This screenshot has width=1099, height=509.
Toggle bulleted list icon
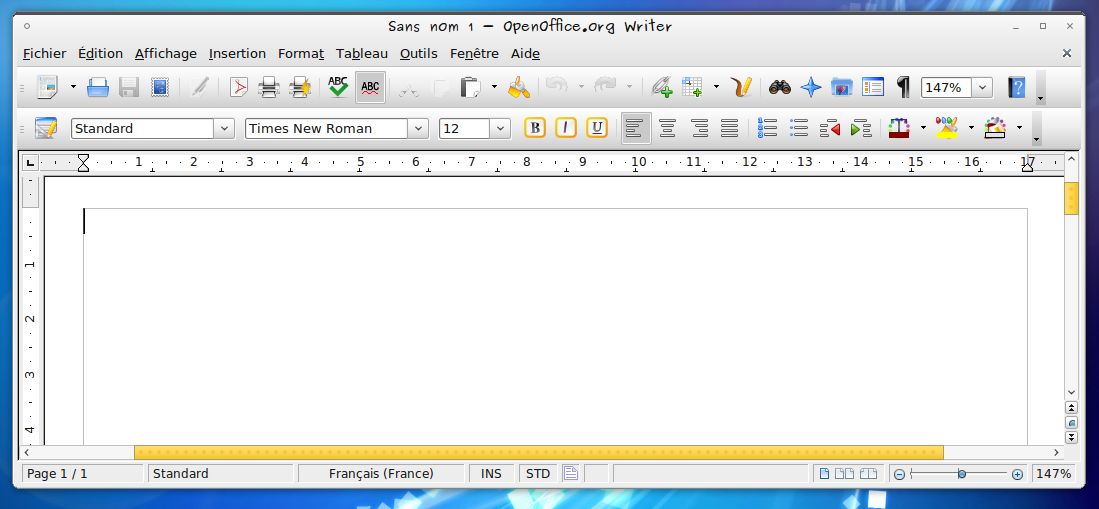[x=799, y=128]
